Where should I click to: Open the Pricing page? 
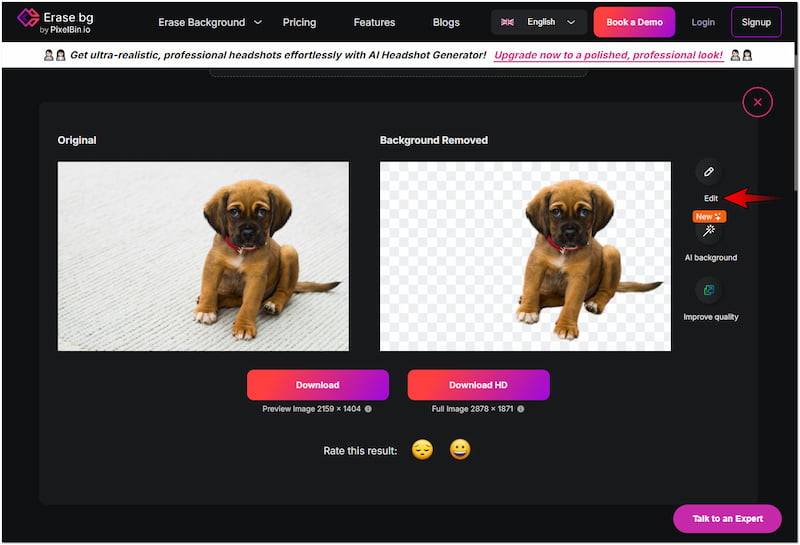(x=299, y=22)
